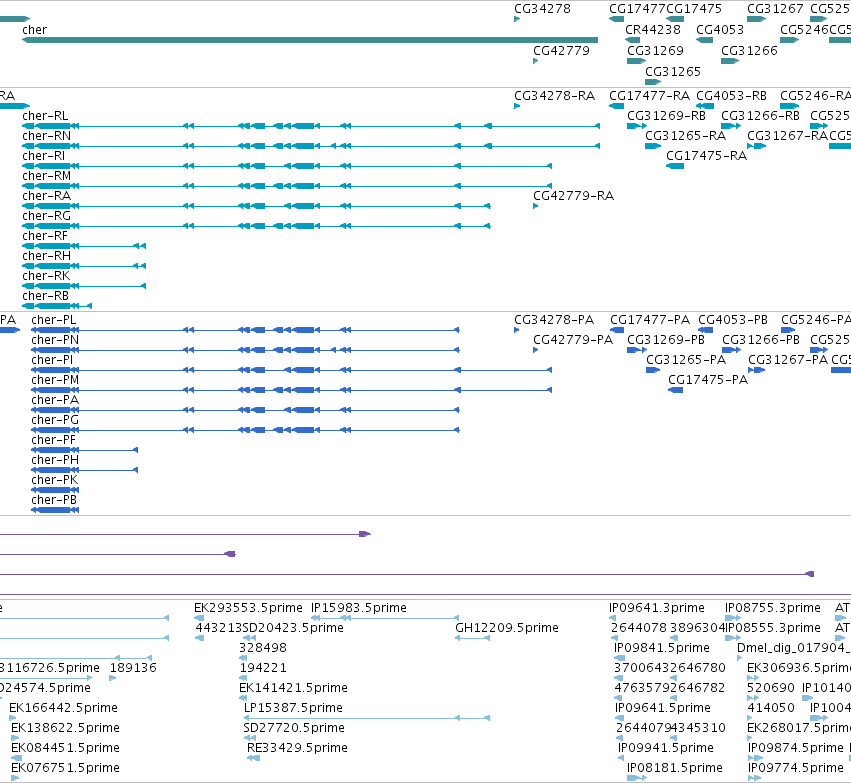Open EST IP08181.5prime label
This screenshot has height=783, width=851.
(675, 768)
